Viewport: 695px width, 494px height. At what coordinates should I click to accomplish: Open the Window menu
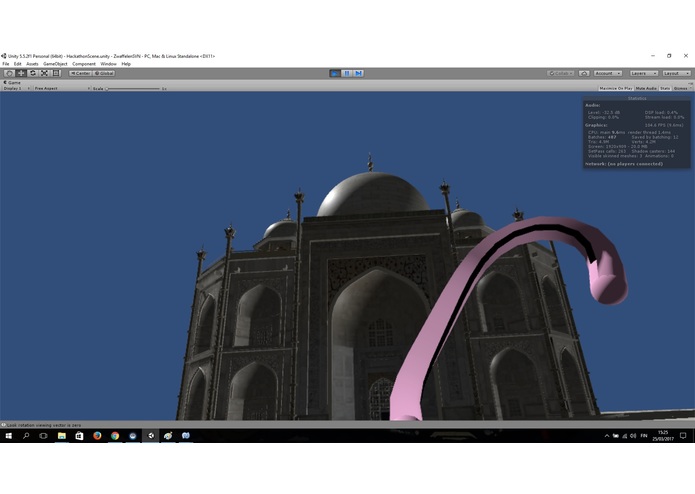tap(108, 64)
